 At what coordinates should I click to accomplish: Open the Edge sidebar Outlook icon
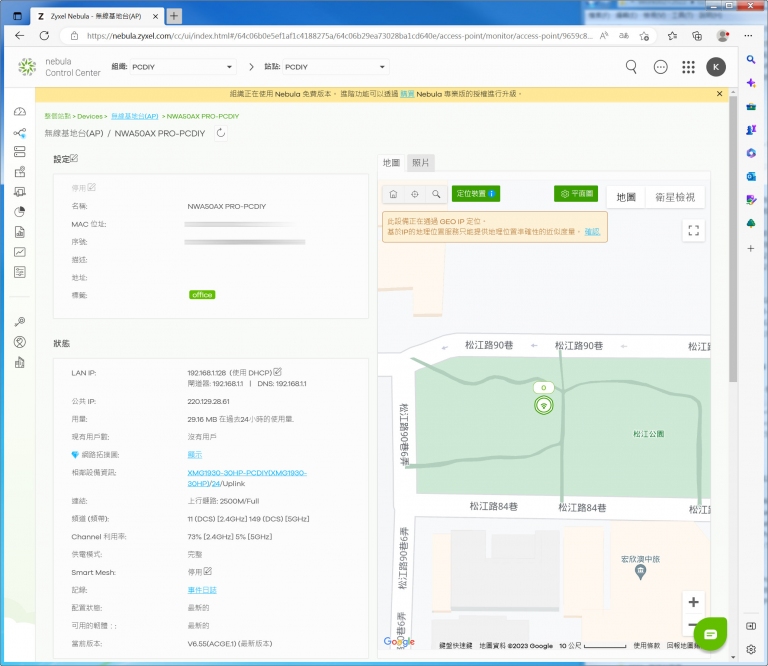(x=751, y=176)
